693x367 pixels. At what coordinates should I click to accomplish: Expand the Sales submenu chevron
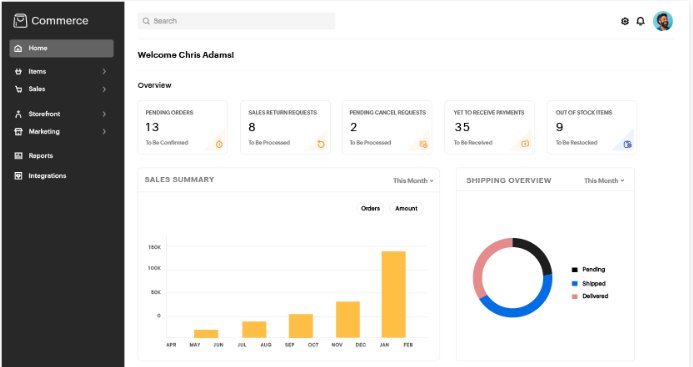[104, 89]
